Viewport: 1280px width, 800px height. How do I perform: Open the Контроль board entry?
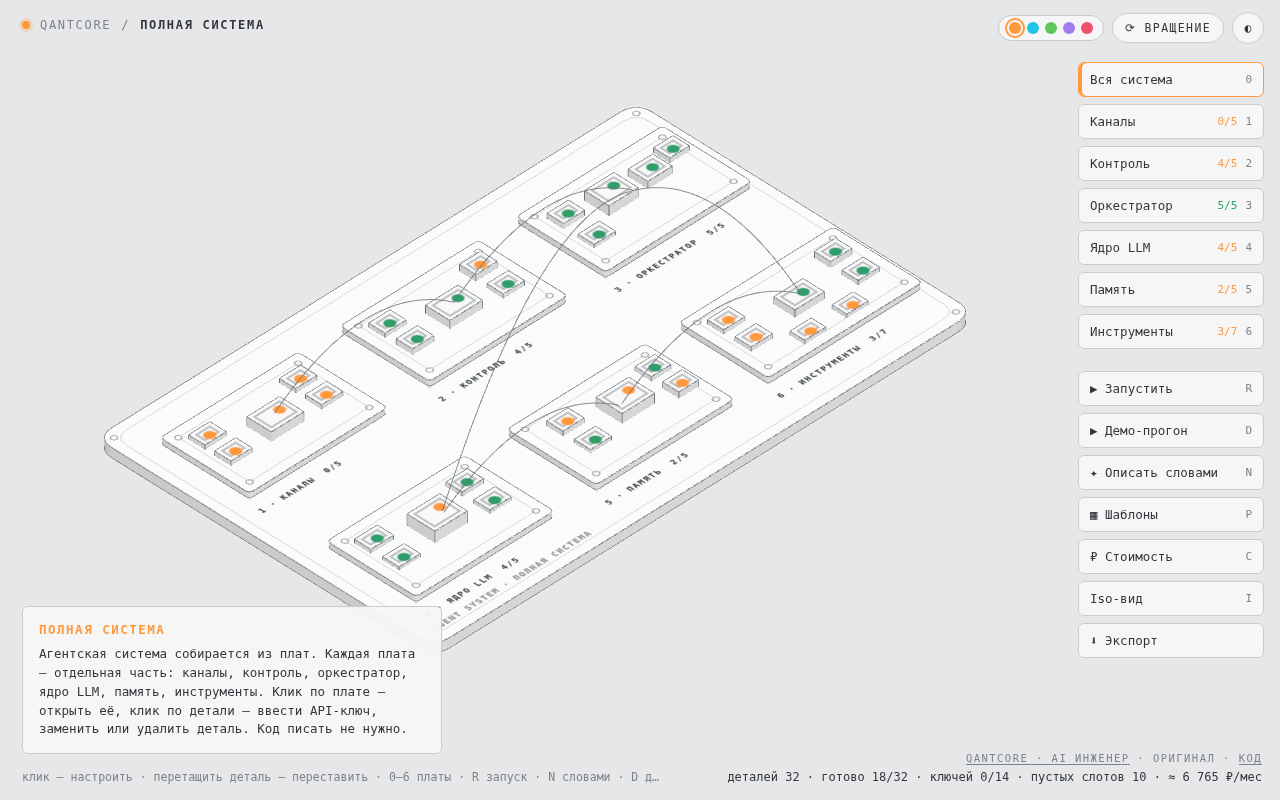(x=1170, y=164)
